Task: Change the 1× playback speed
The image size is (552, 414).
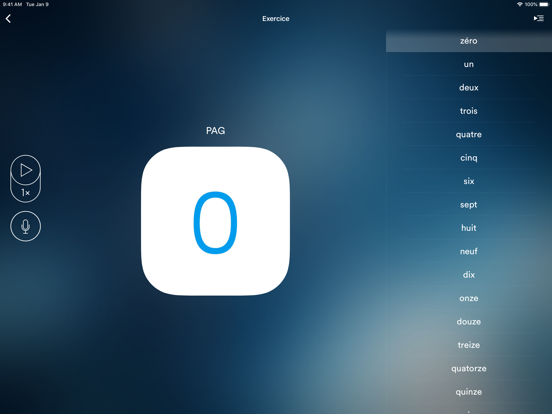Action: pos(26,193)
